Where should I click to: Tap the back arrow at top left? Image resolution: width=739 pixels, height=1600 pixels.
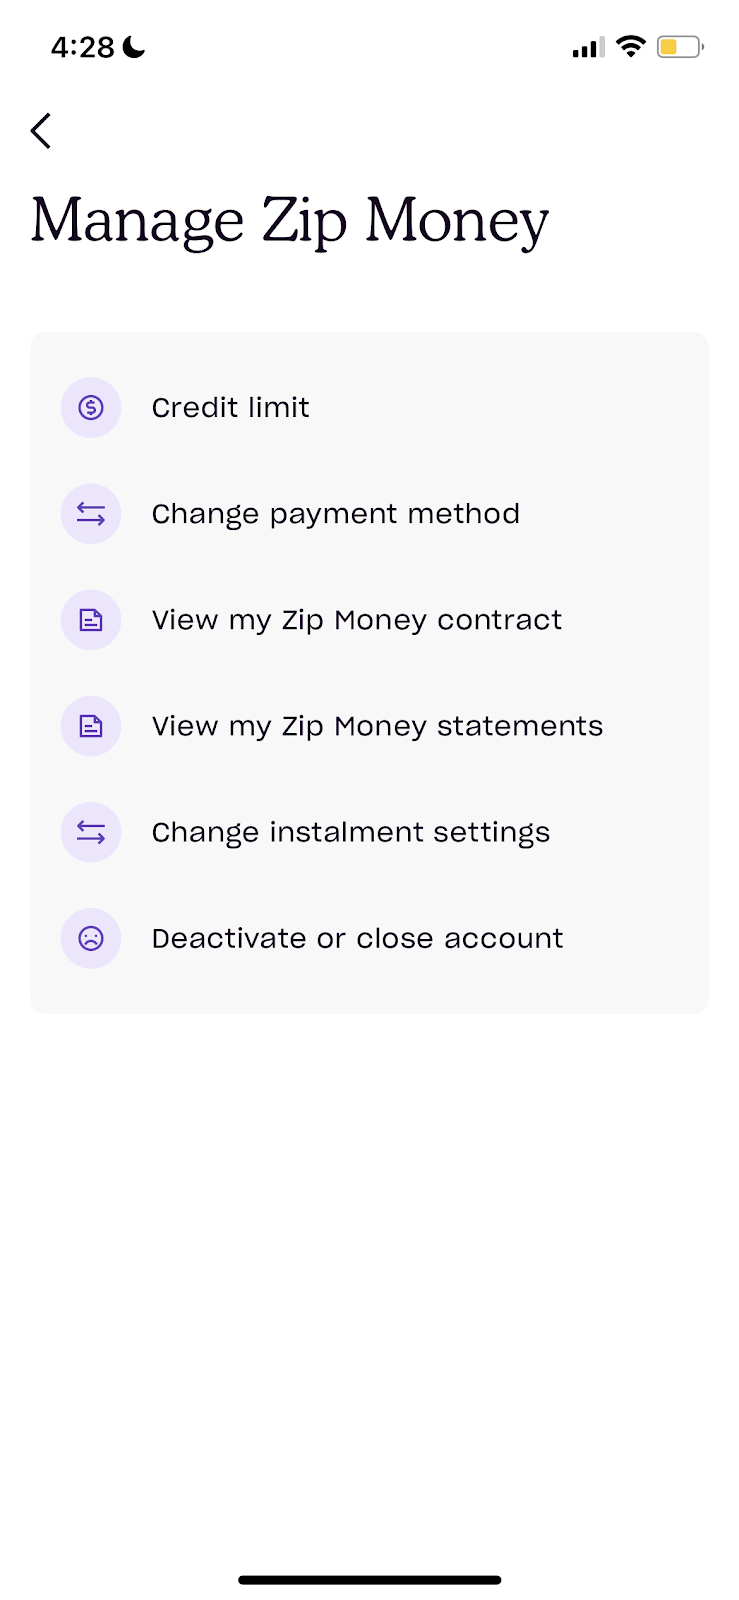coord(41,131)
